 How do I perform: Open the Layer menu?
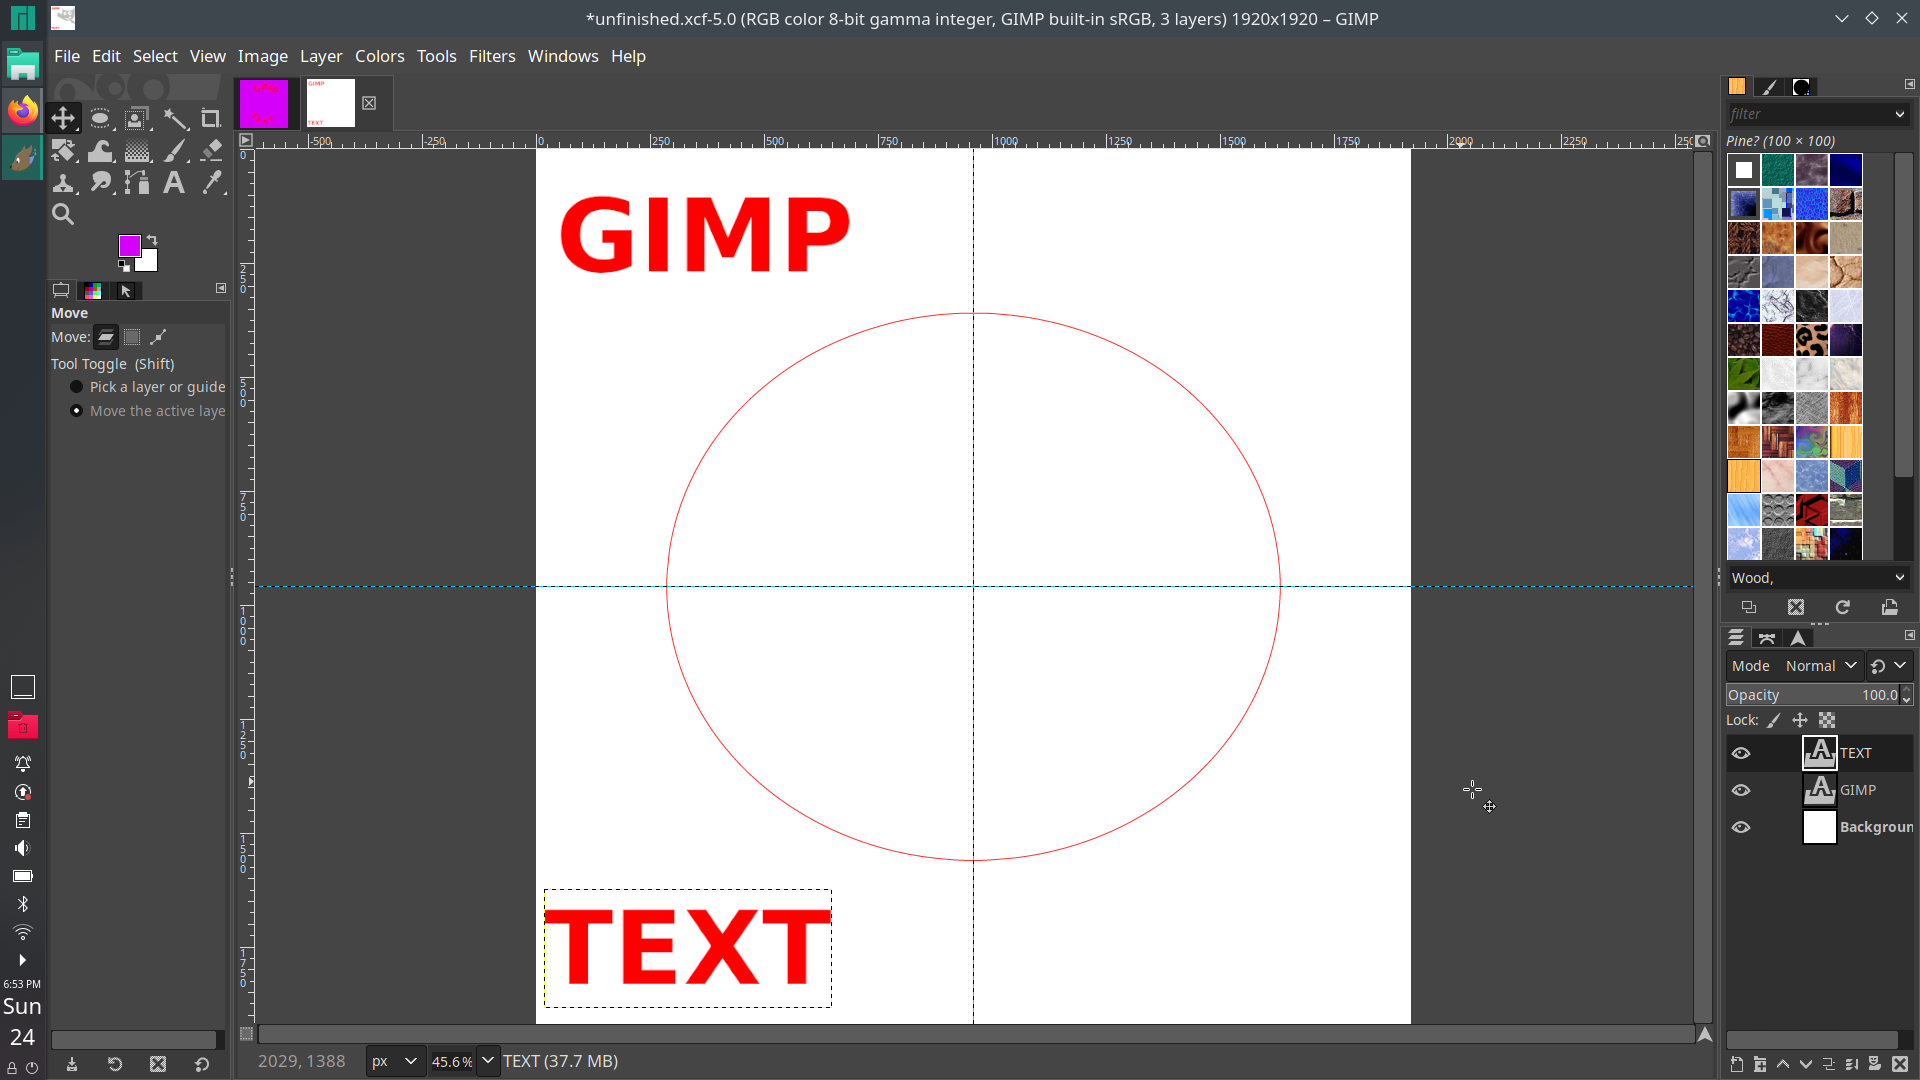321,56
